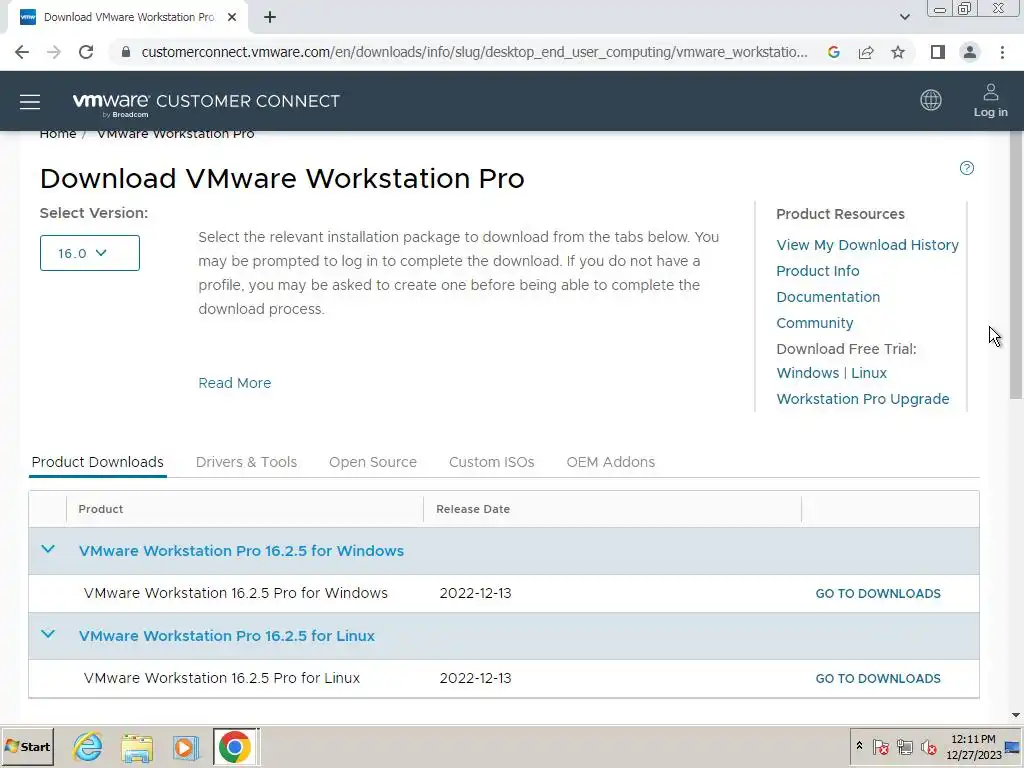The width and height of the screenshot is (1024, 768).
Task: Open the 16.0 version dropdown
Action: [89, 253]
